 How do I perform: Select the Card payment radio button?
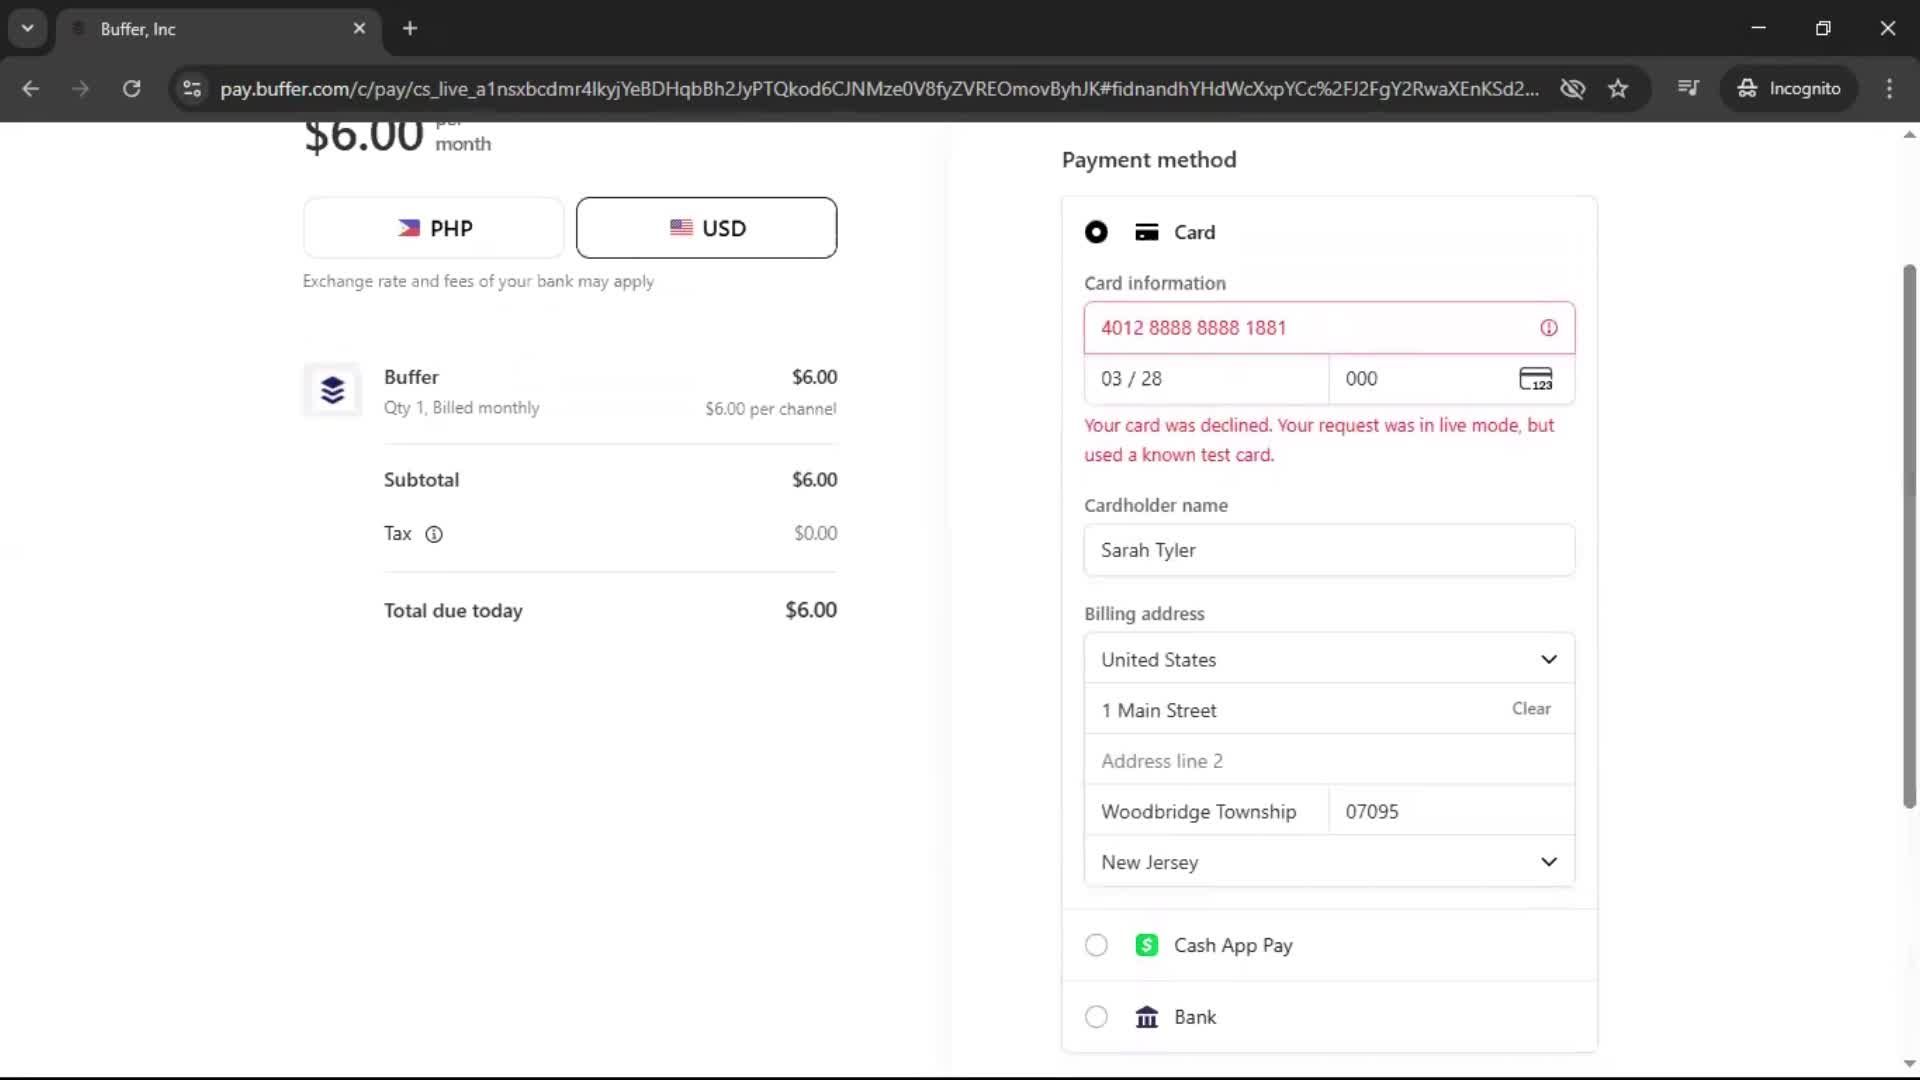coord(1096,231)
